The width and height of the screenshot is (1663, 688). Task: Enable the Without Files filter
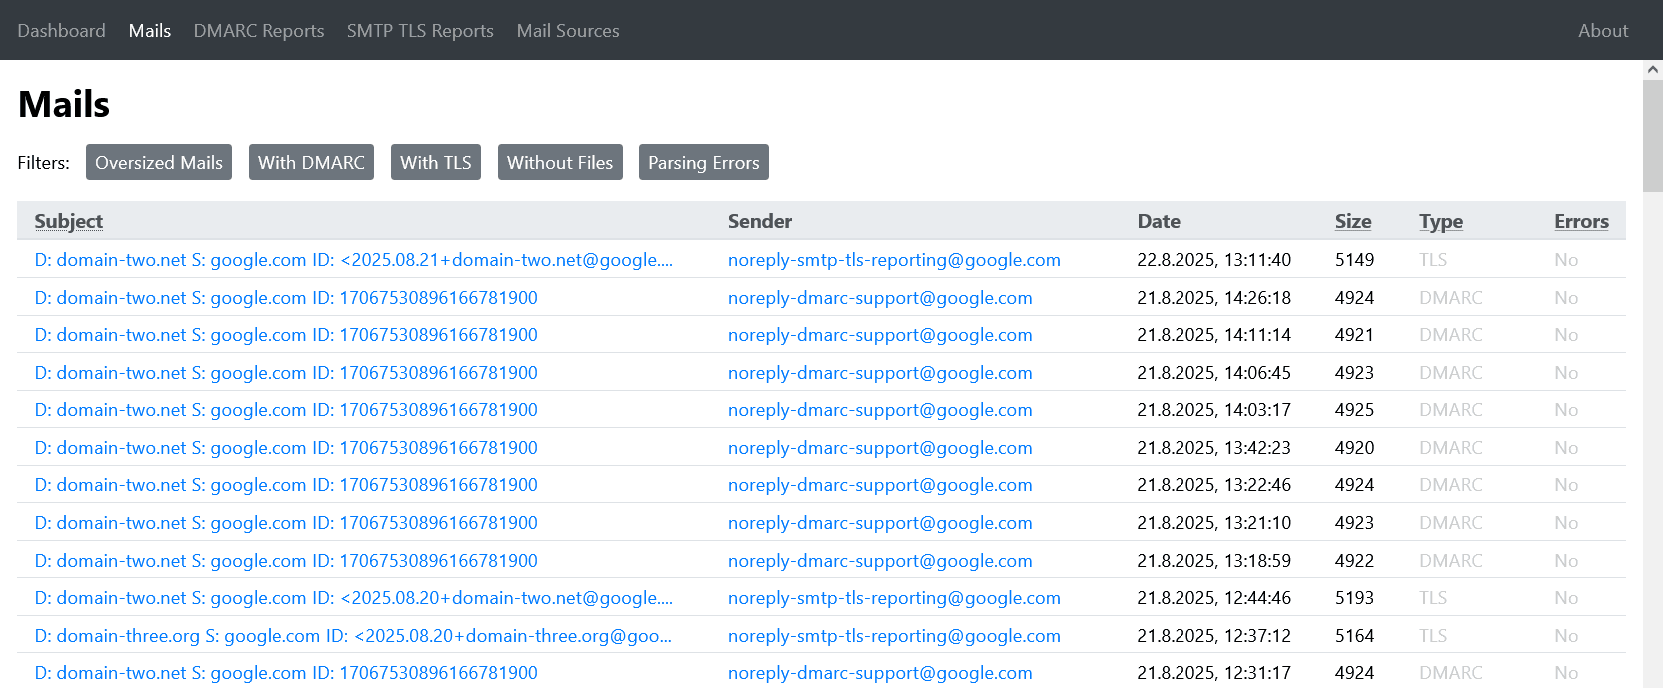(x=559, y=163)
